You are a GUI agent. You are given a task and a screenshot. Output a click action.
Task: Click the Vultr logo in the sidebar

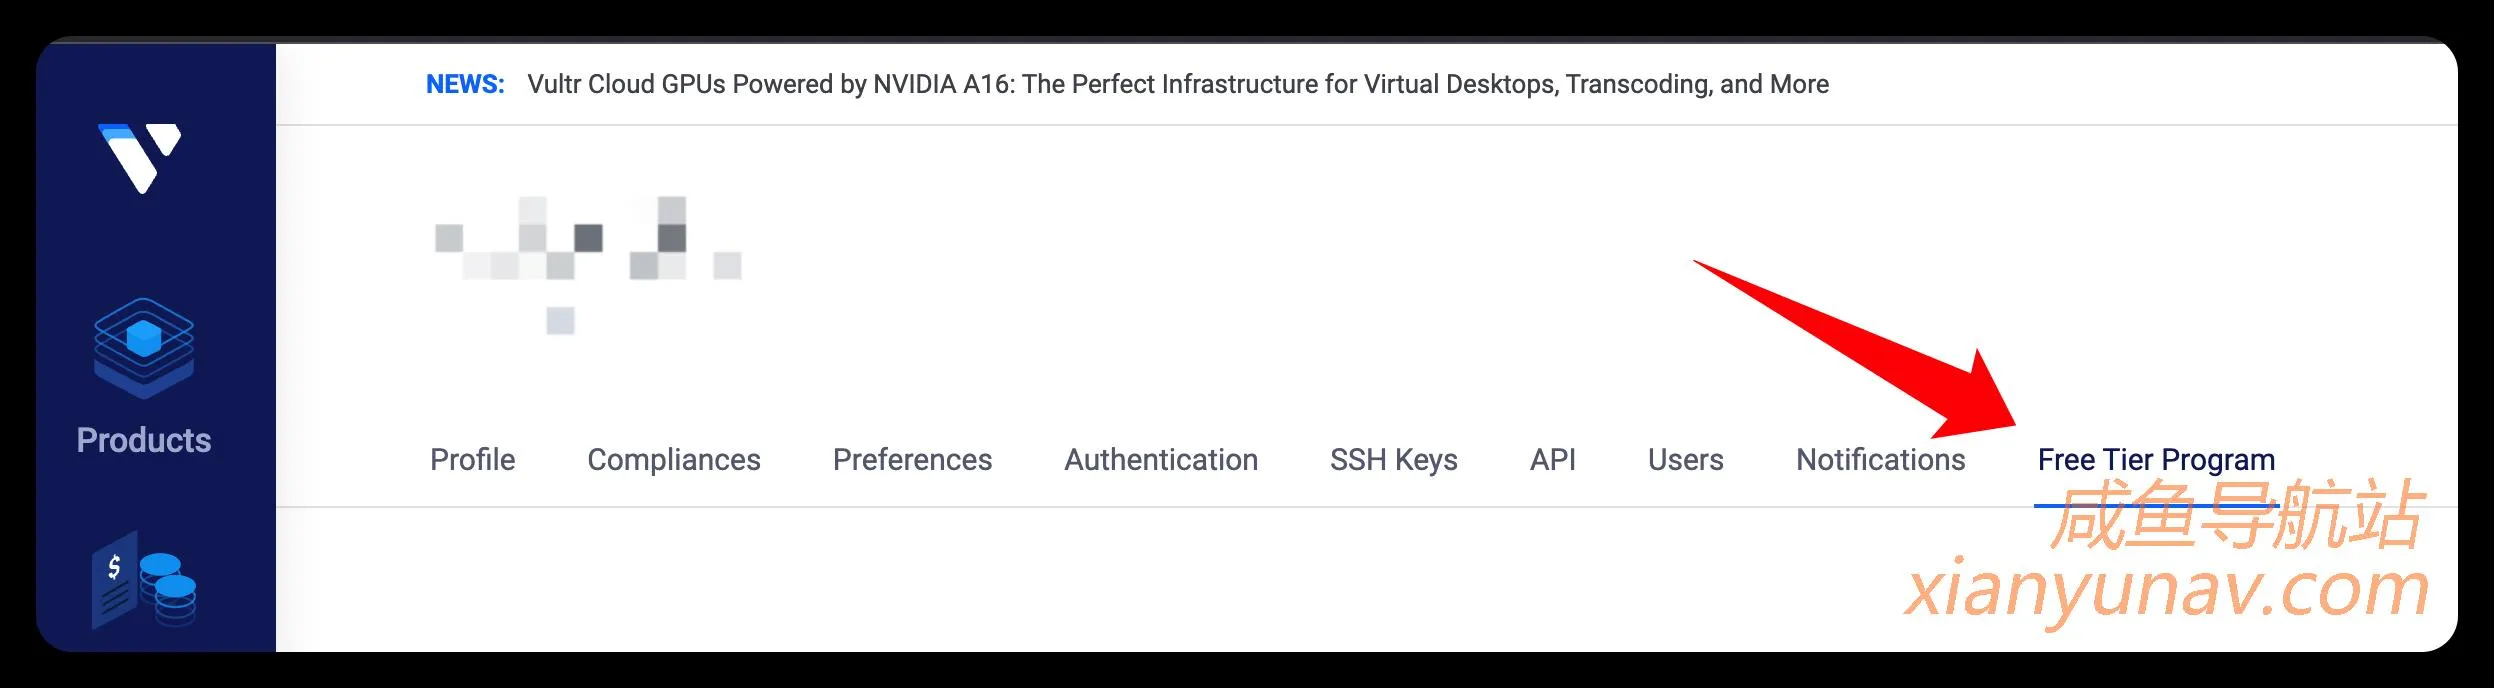coord(140,158)
